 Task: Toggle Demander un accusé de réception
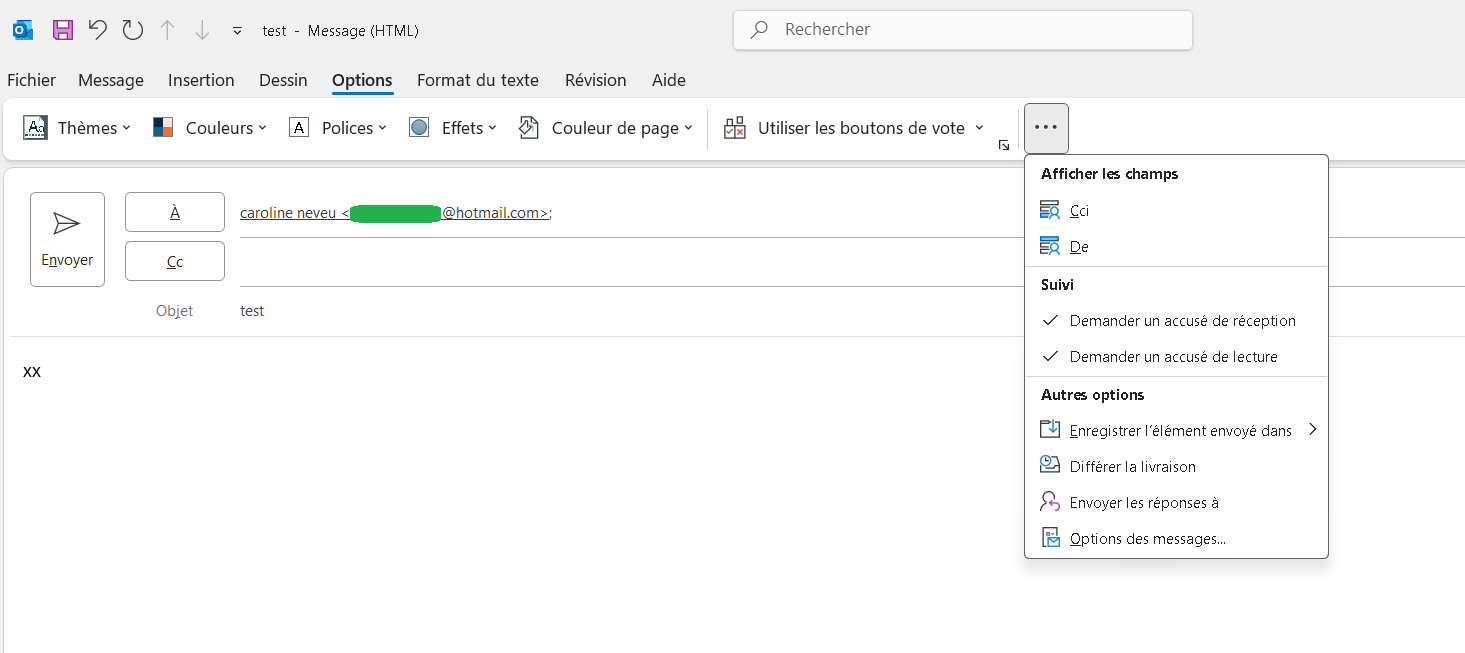1176,321
